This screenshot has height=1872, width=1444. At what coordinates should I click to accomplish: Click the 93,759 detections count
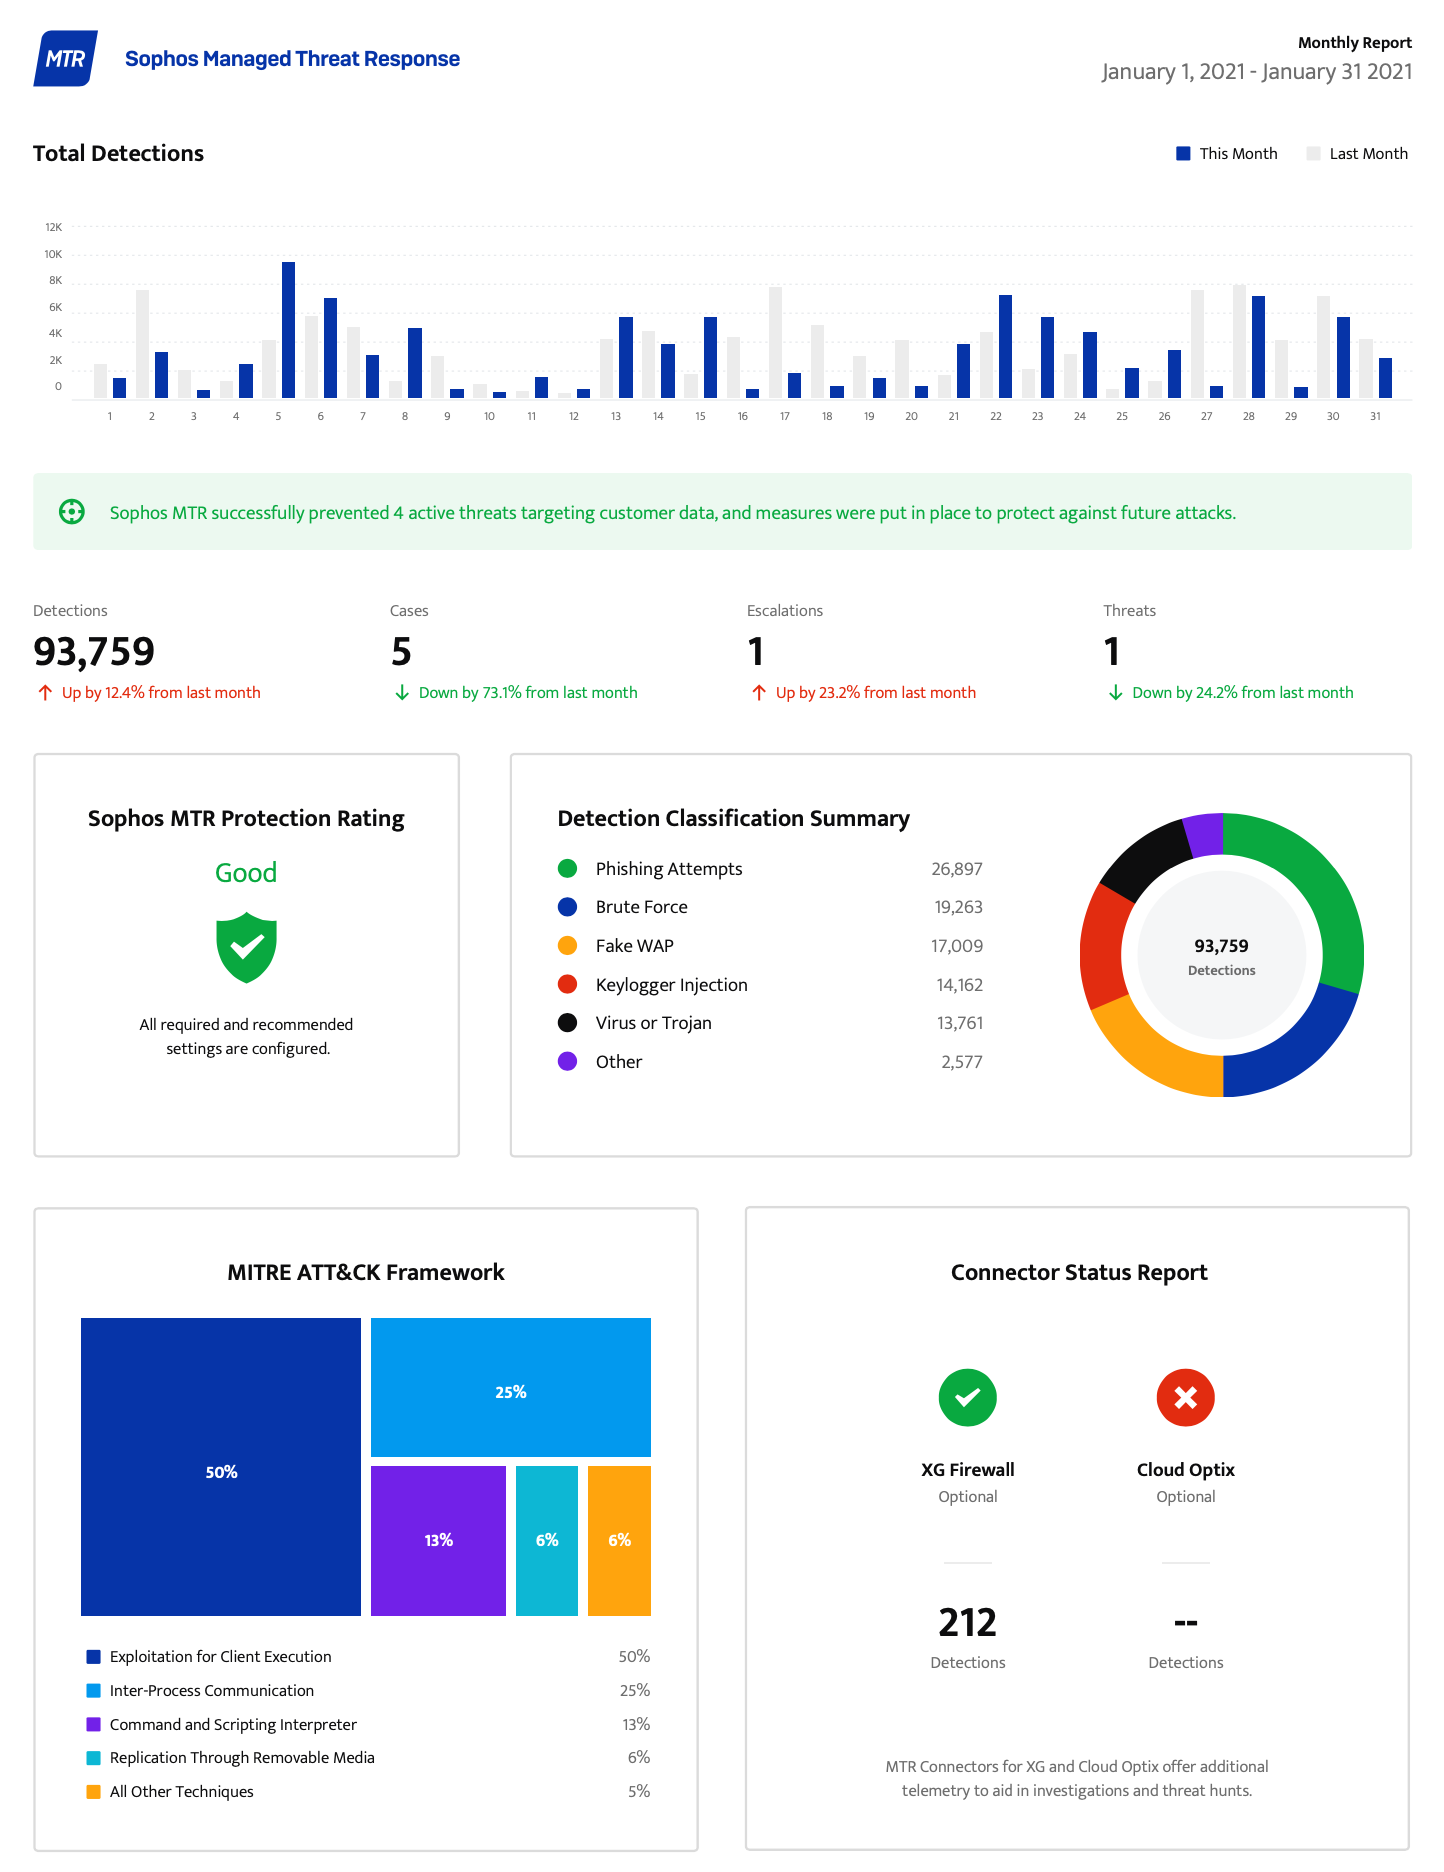tap(94, 651)
